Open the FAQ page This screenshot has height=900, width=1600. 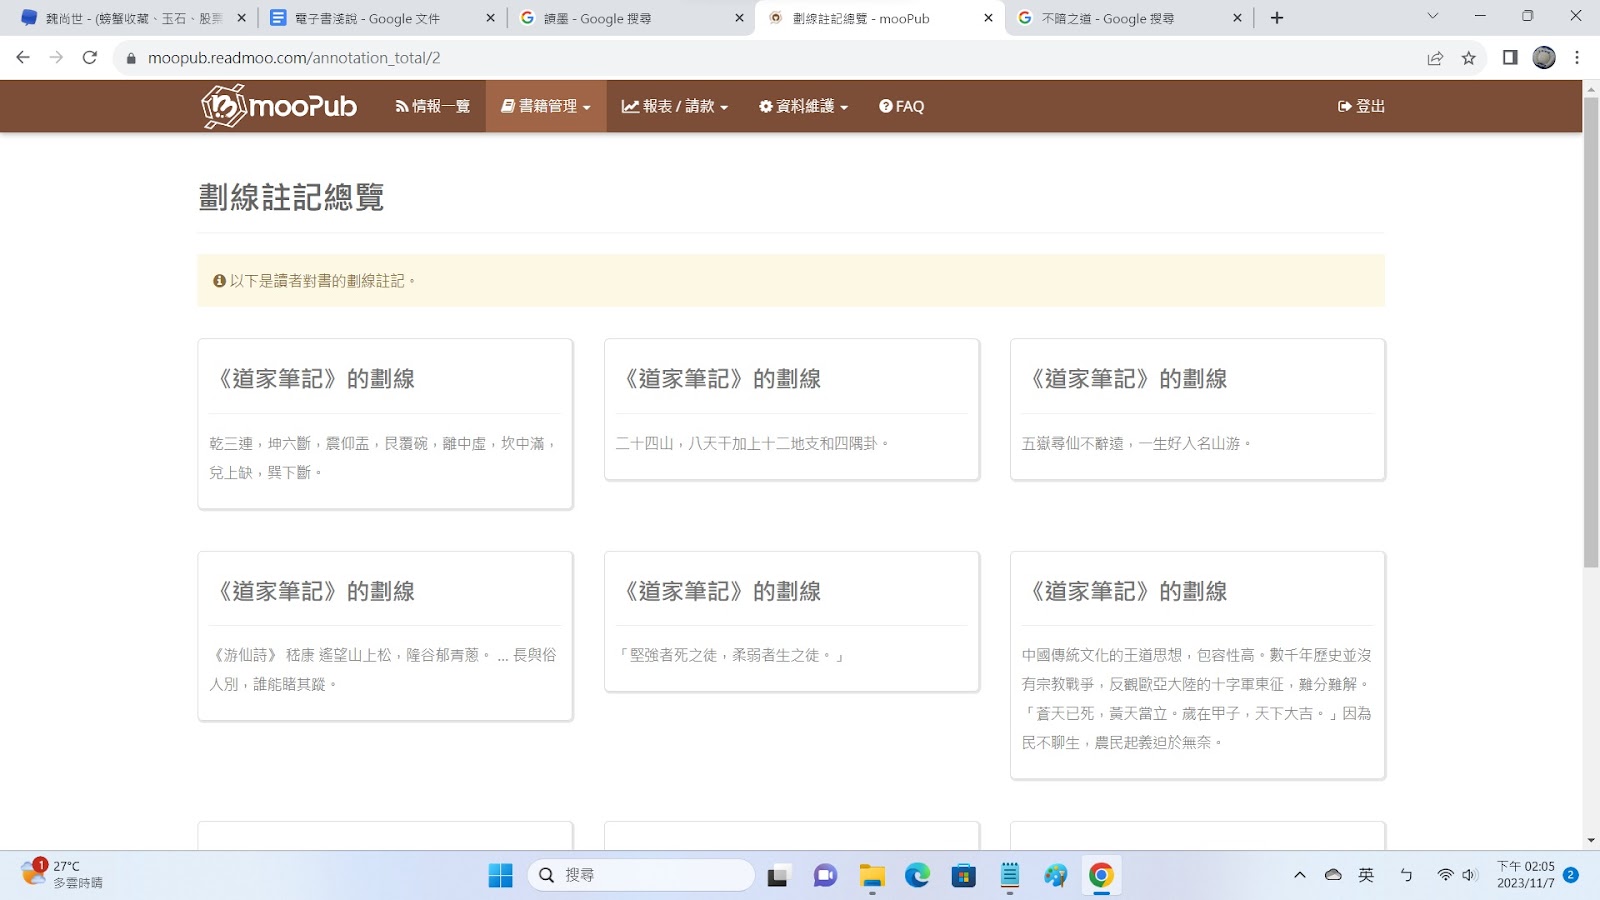(901, 106)
